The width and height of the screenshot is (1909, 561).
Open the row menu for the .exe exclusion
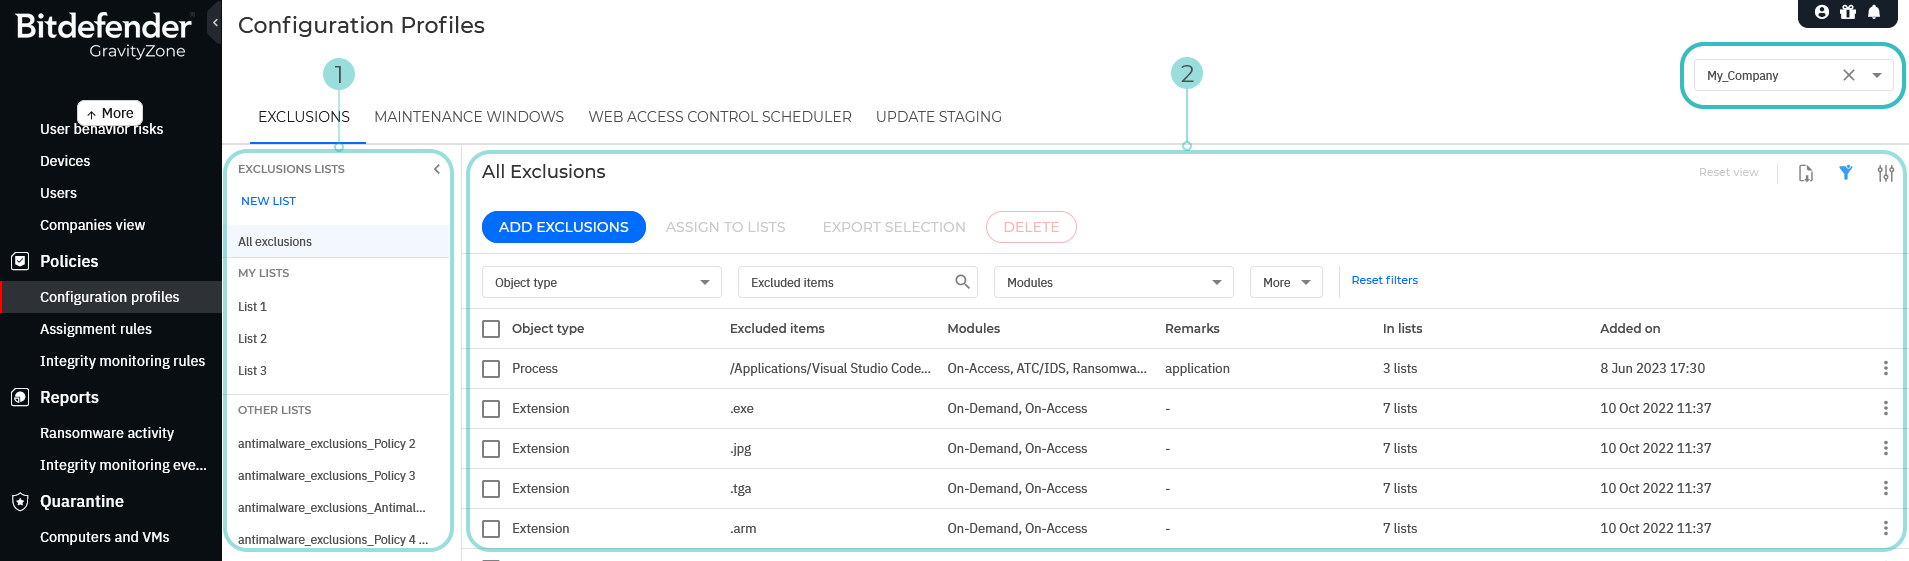pos(1886,408)
